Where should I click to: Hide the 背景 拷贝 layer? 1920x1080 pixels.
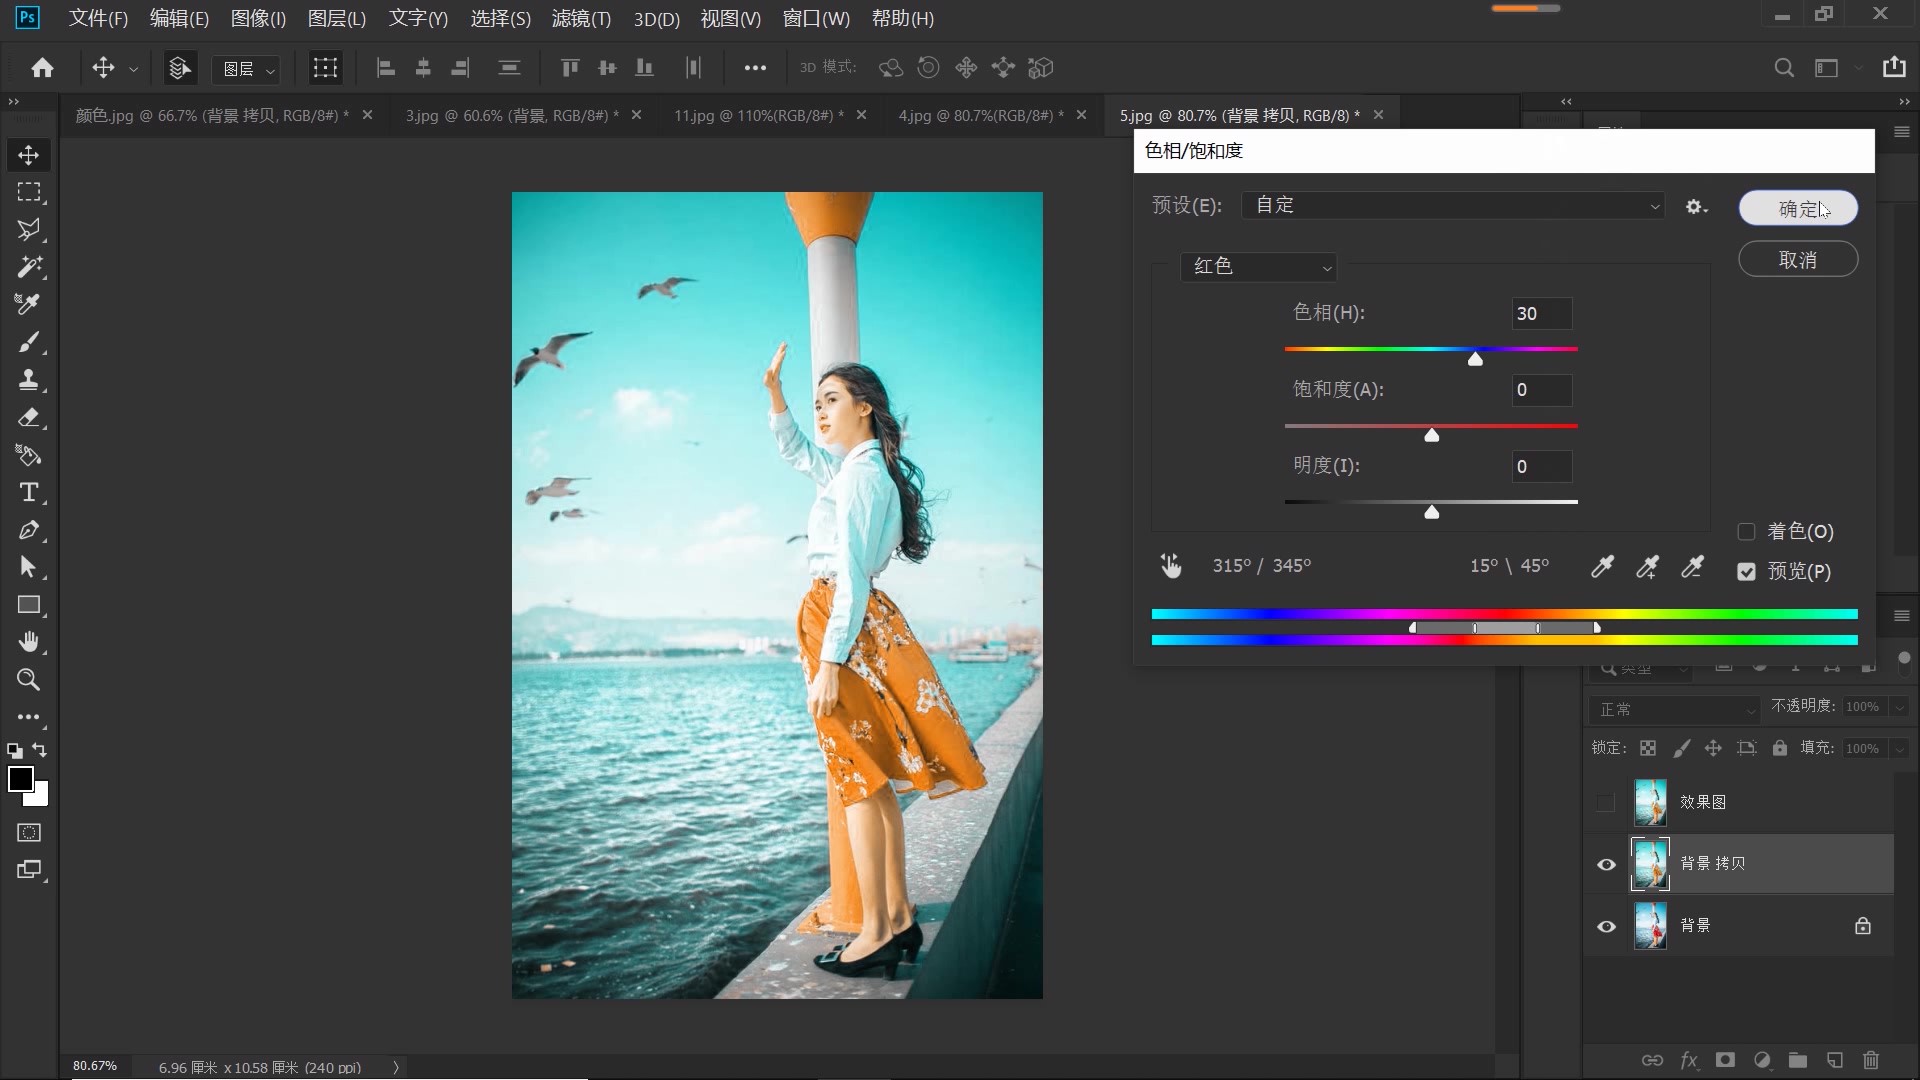point(1606,864)
